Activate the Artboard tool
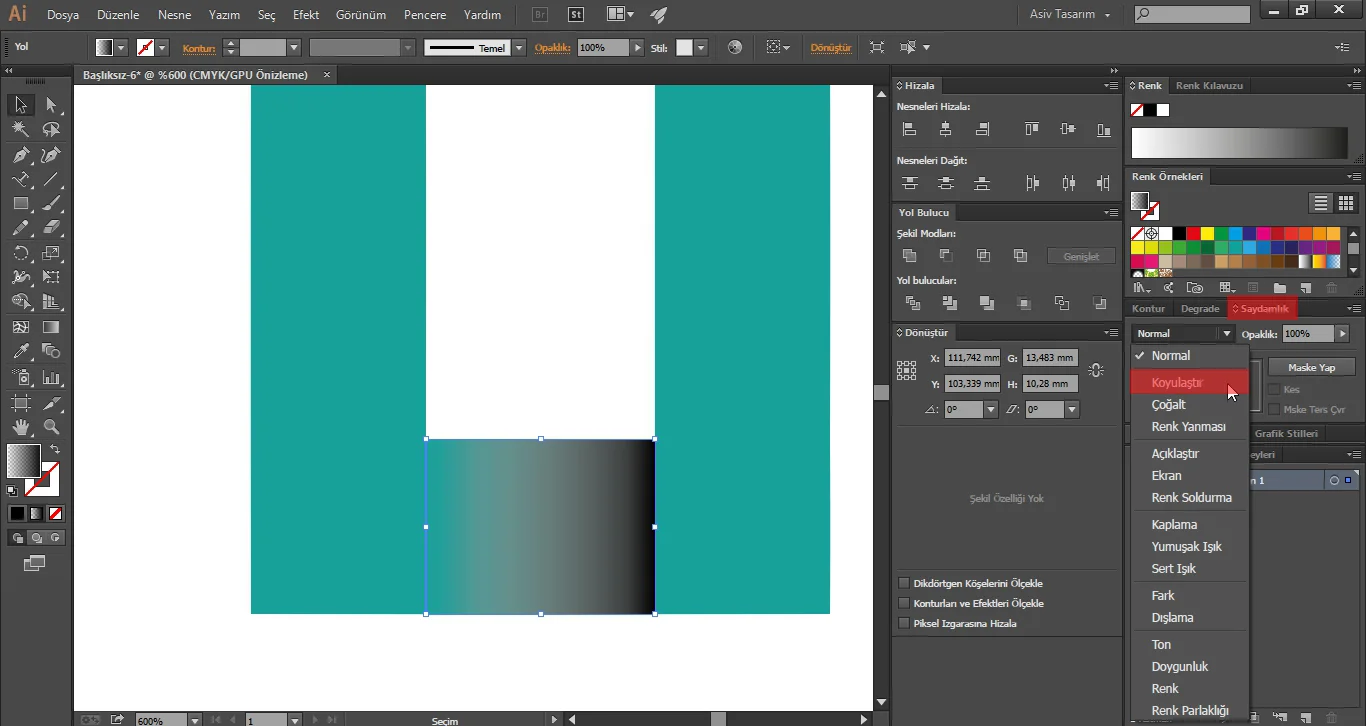Image resolution: width=1366 pixels, height=726 pixels. click(20, 403)
